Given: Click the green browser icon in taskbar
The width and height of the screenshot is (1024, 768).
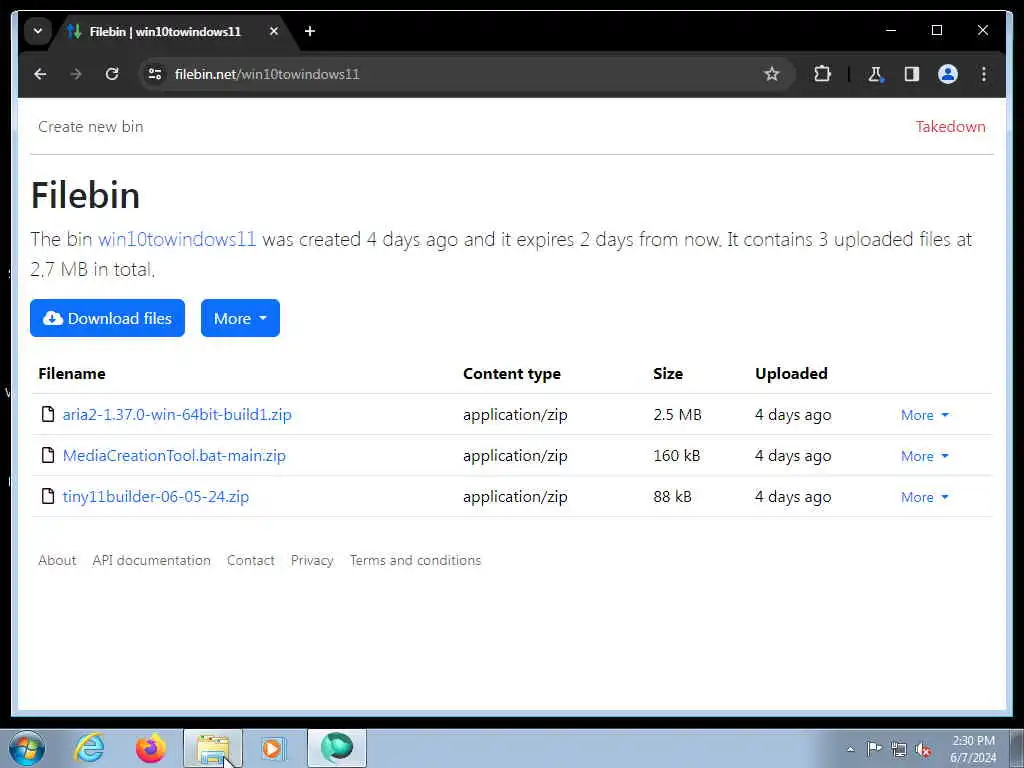Looking at the screenshot, I should point(337,747).
